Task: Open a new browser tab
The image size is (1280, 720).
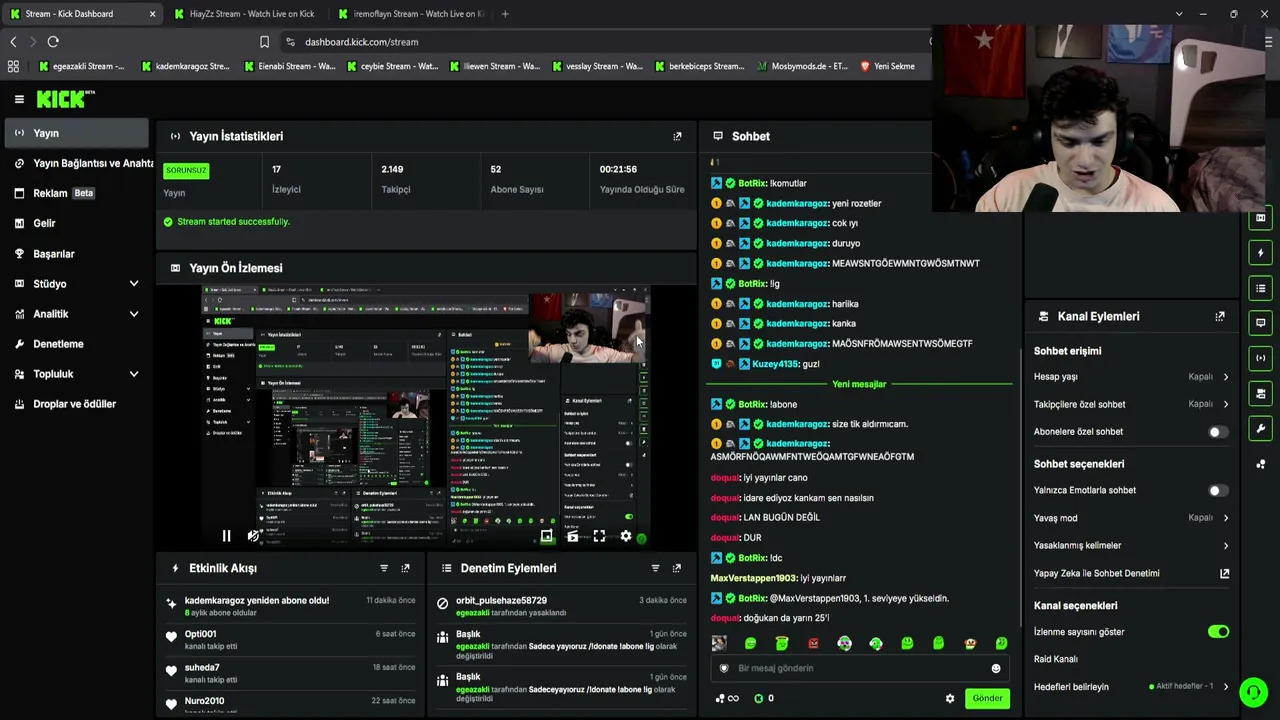Action: (x=505, y=14)
